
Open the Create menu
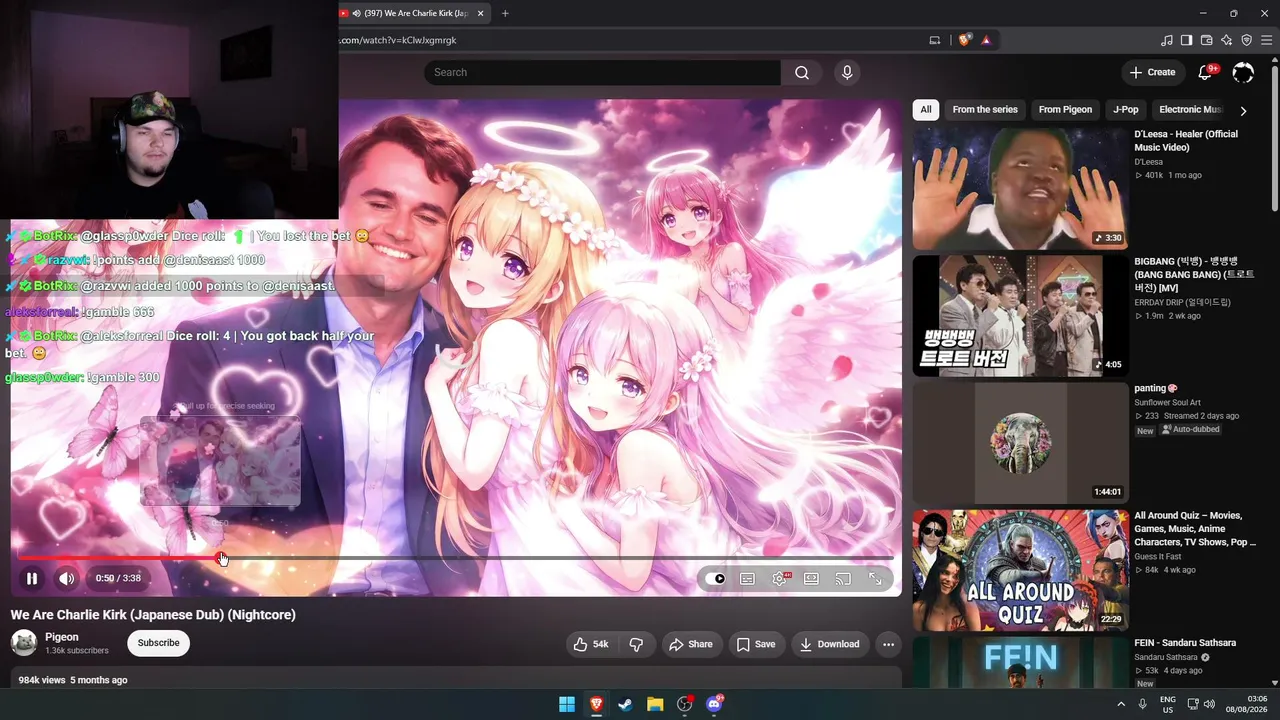(x=1152, y=72)
